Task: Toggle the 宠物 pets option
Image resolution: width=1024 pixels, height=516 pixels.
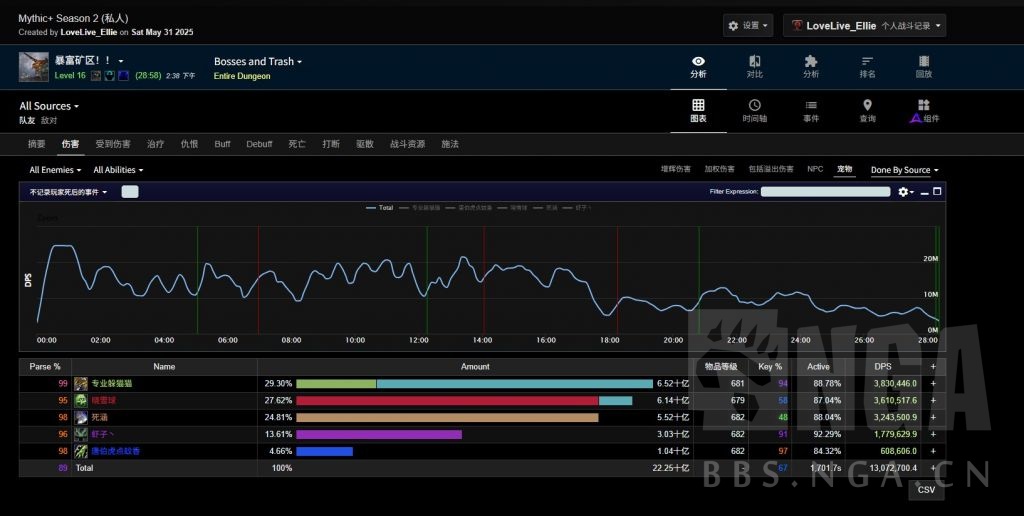Action: (845, 170)
